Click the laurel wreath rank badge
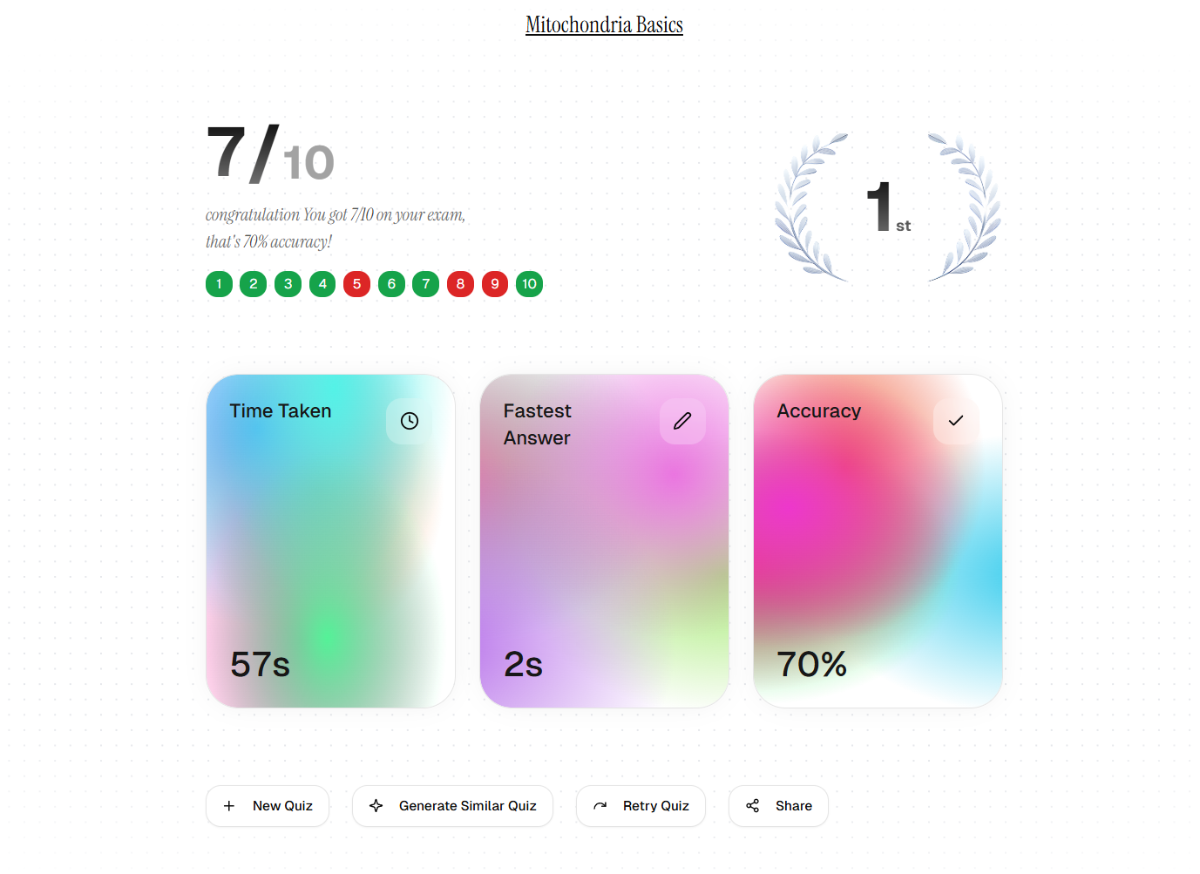The height and width of the screenshot is (874, 1200). tap(887, 208)
